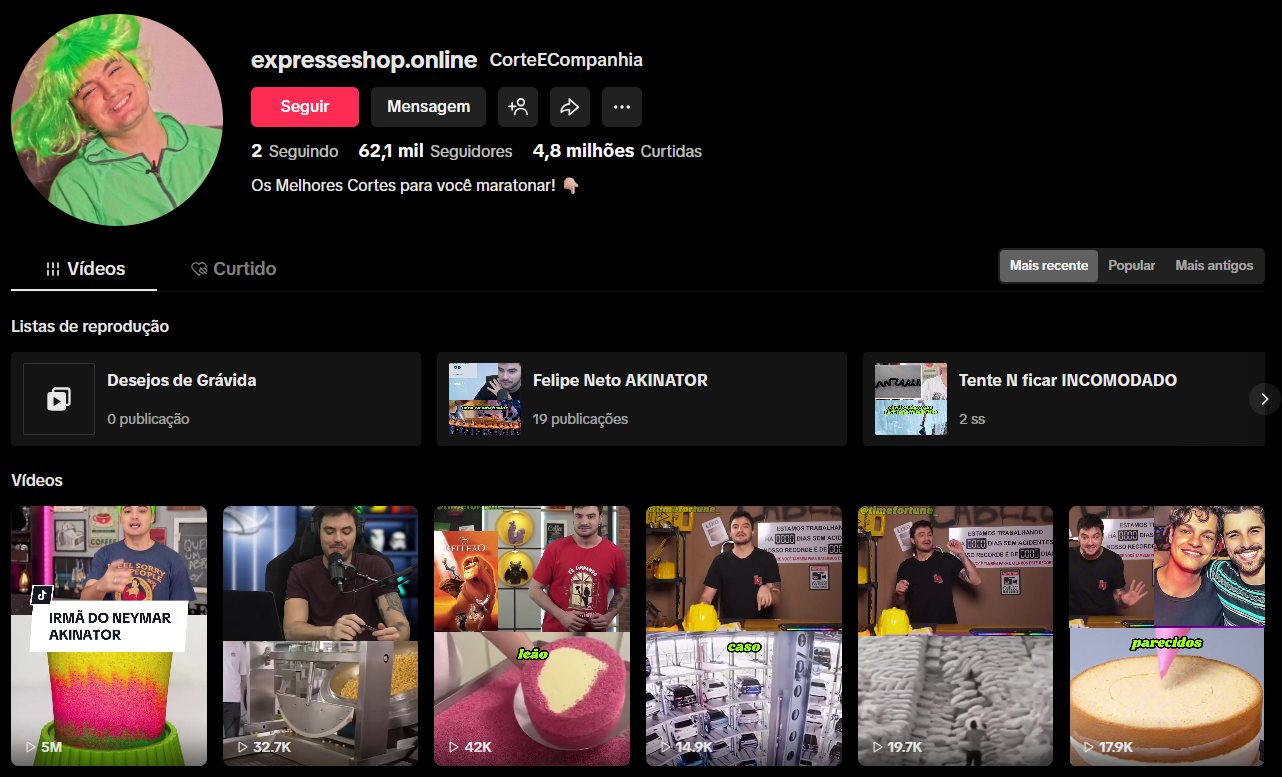Open the caso video with 14.9K views
1282x777 pixels.
[744, 636]
